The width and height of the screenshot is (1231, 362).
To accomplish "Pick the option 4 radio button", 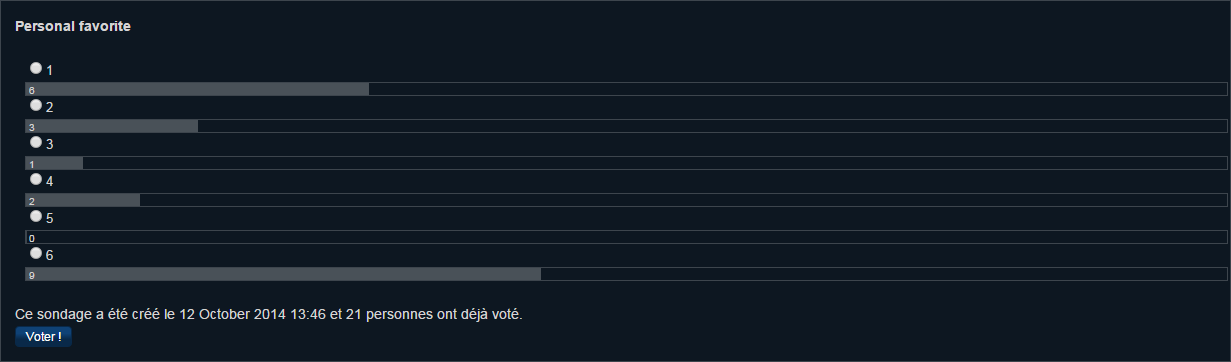I will point(36,179).
